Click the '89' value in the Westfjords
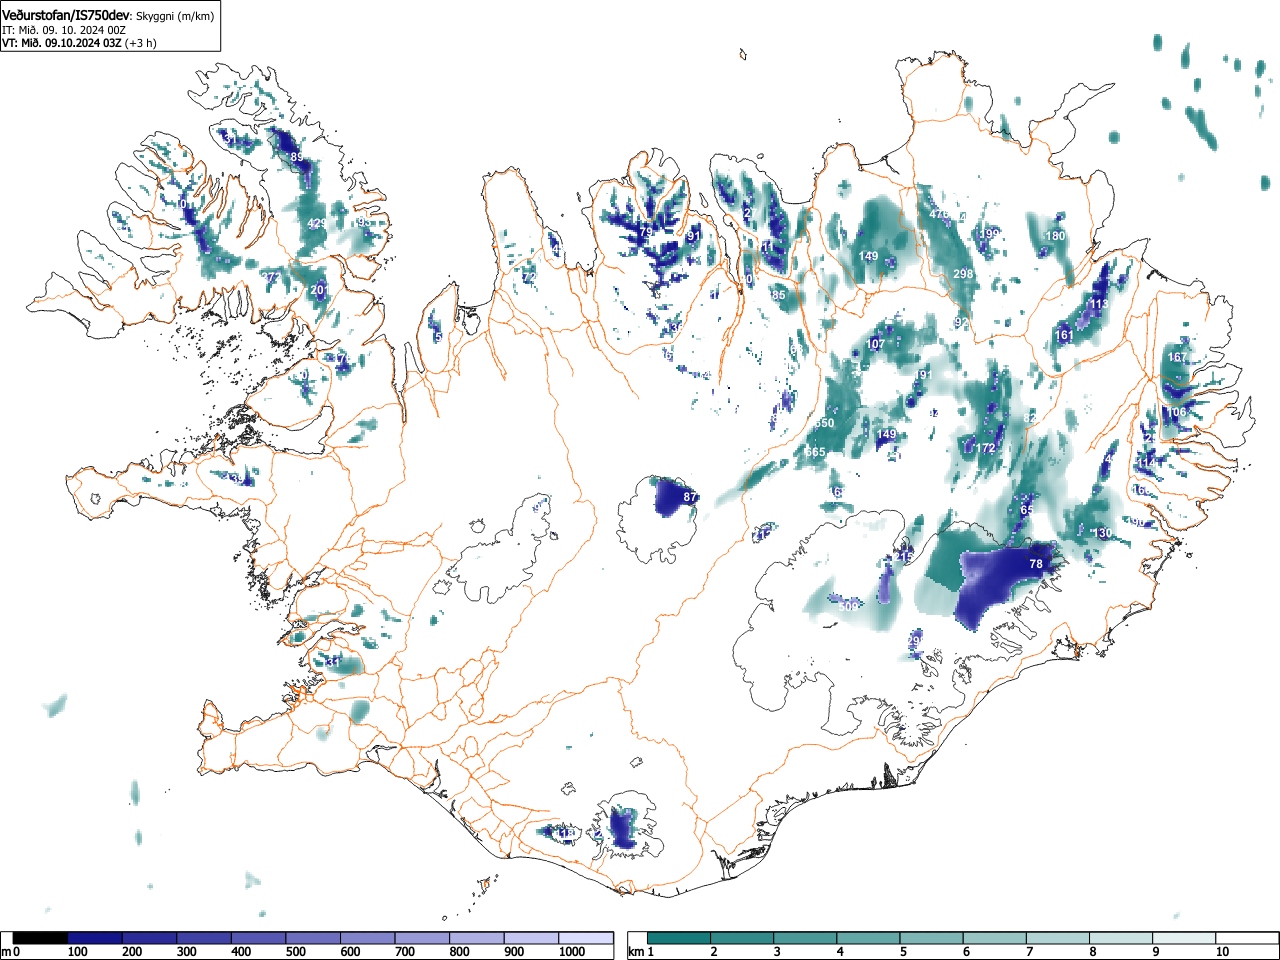1280x960 pixels. coord(296,158)
